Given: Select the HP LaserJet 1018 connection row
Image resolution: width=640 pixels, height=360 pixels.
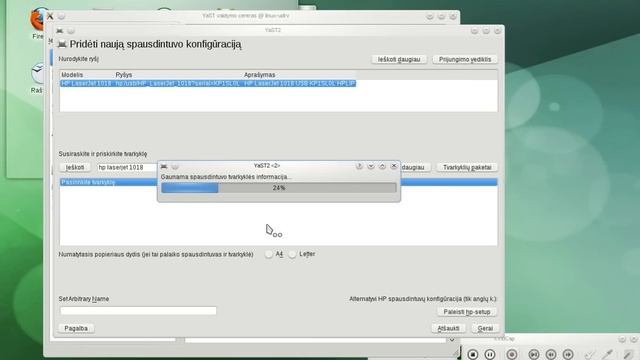Looking at the screenshot, I should 208,84.
